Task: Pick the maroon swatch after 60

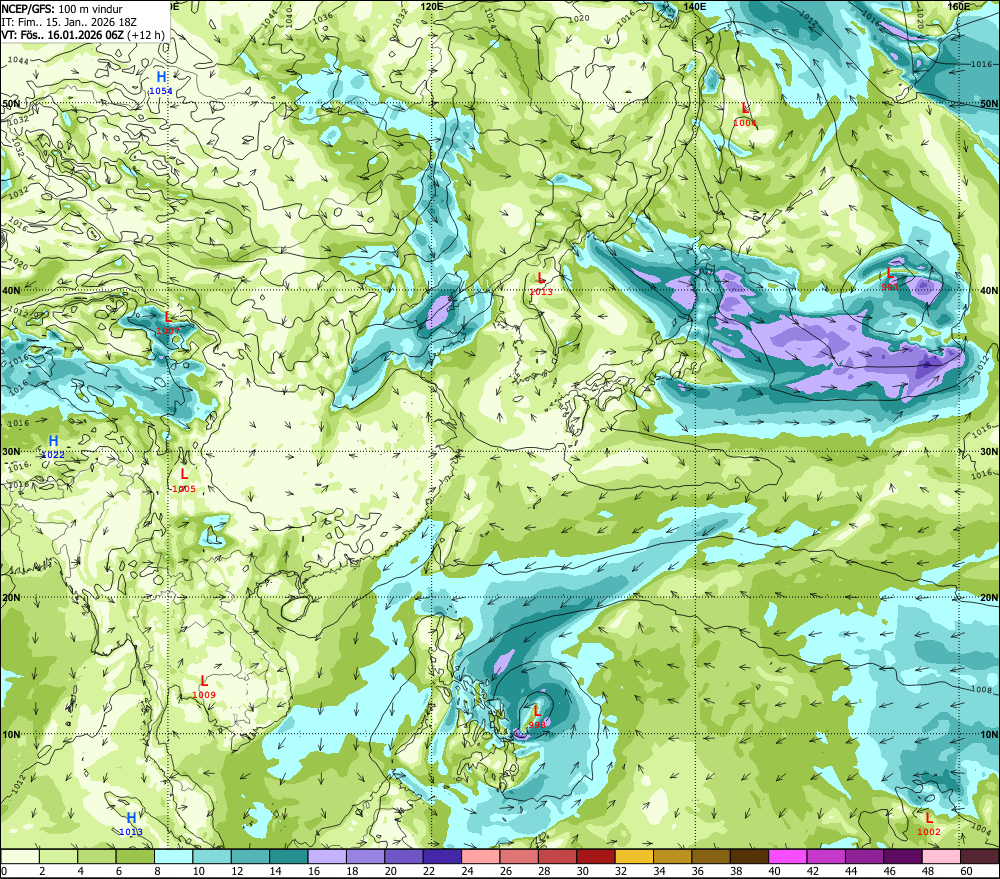Action: point(980,856)
